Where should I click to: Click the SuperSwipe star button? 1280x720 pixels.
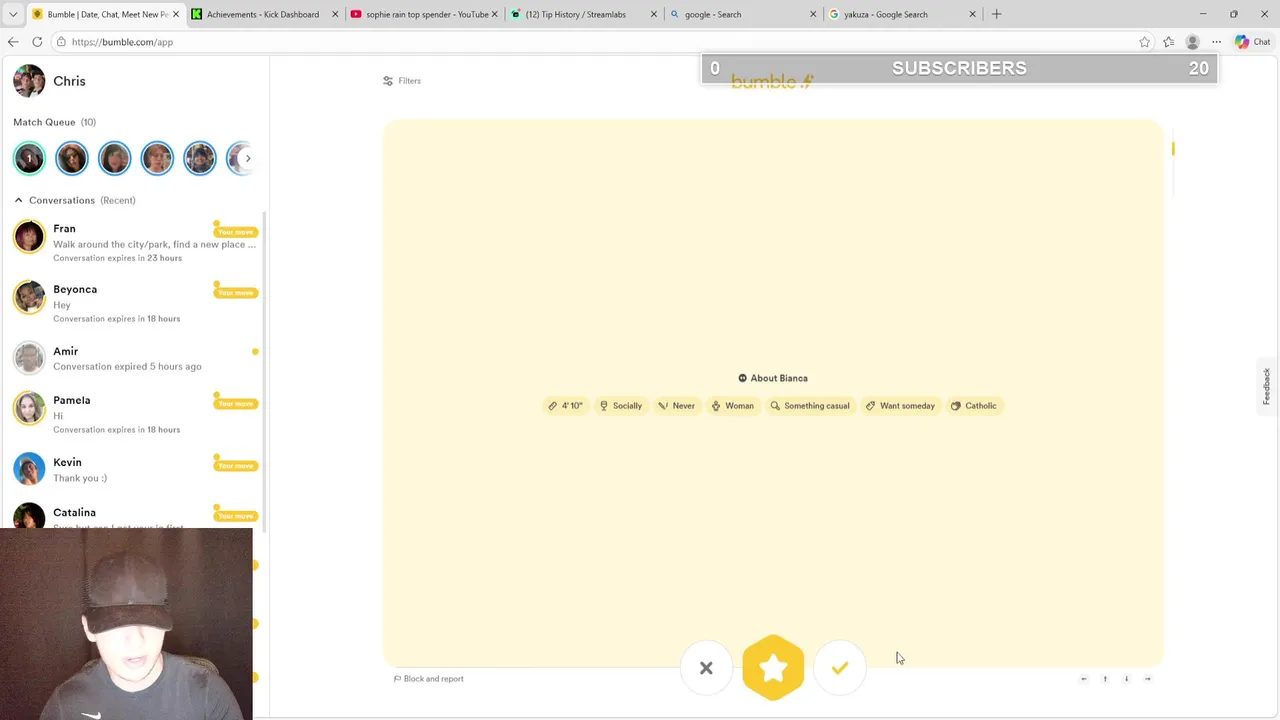coord(773,668)
